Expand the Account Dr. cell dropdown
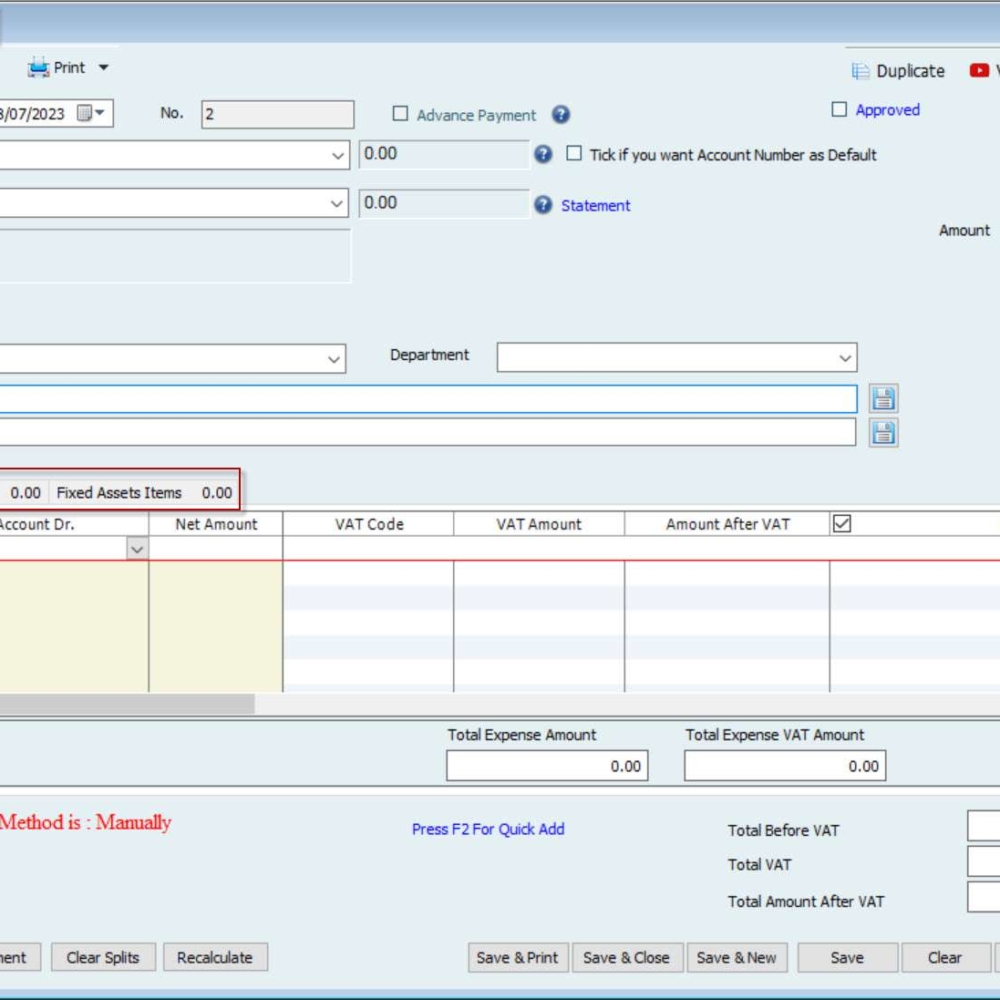The height and width of the screenshot is (1000, 1000). click(x=136, y=549)
